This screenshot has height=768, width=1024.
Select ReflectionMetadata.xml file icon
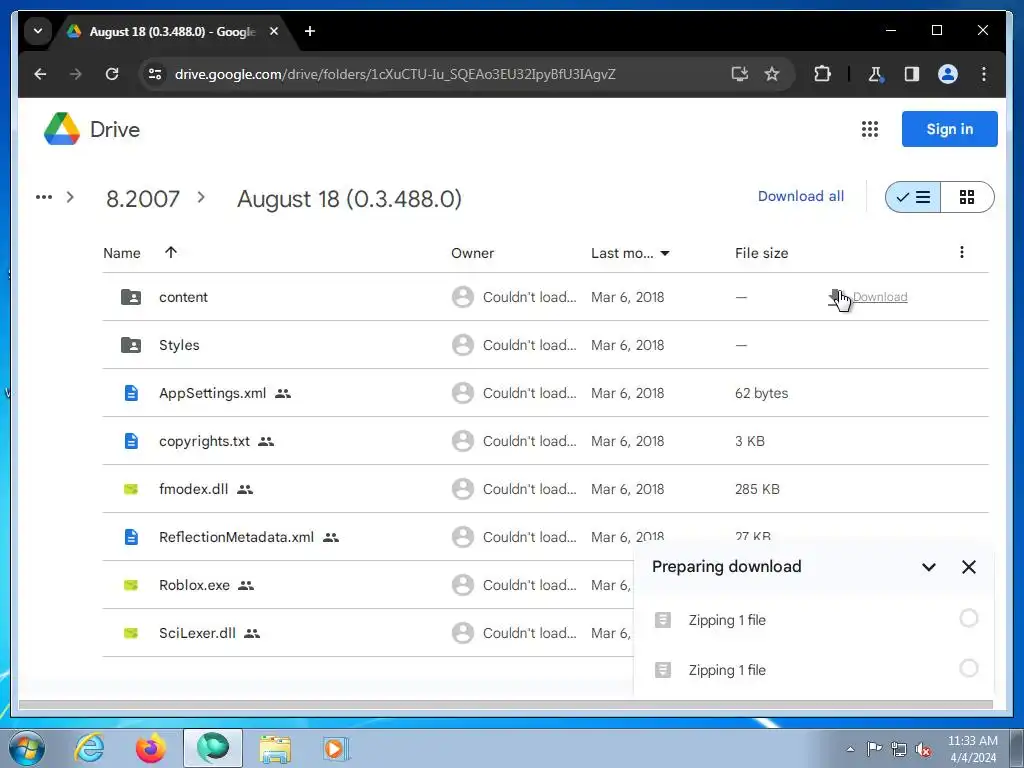131,537
